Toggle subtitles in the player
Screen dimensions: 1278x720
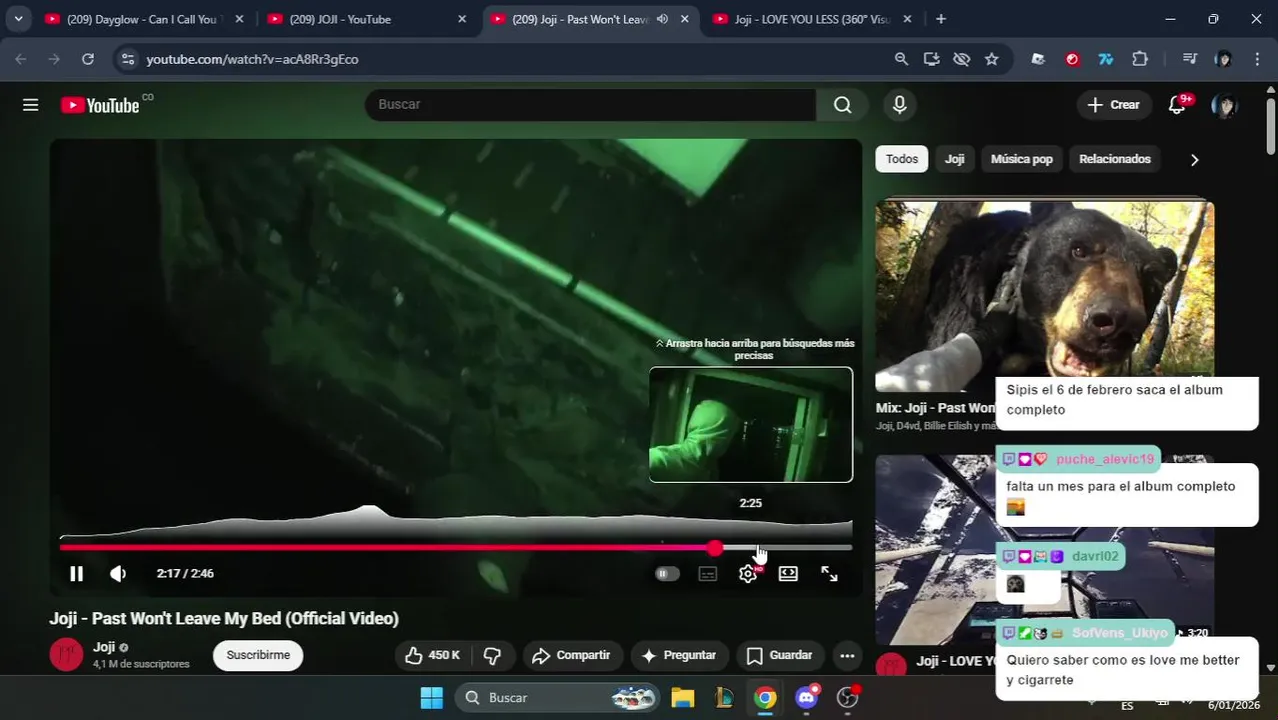[708, 573]
